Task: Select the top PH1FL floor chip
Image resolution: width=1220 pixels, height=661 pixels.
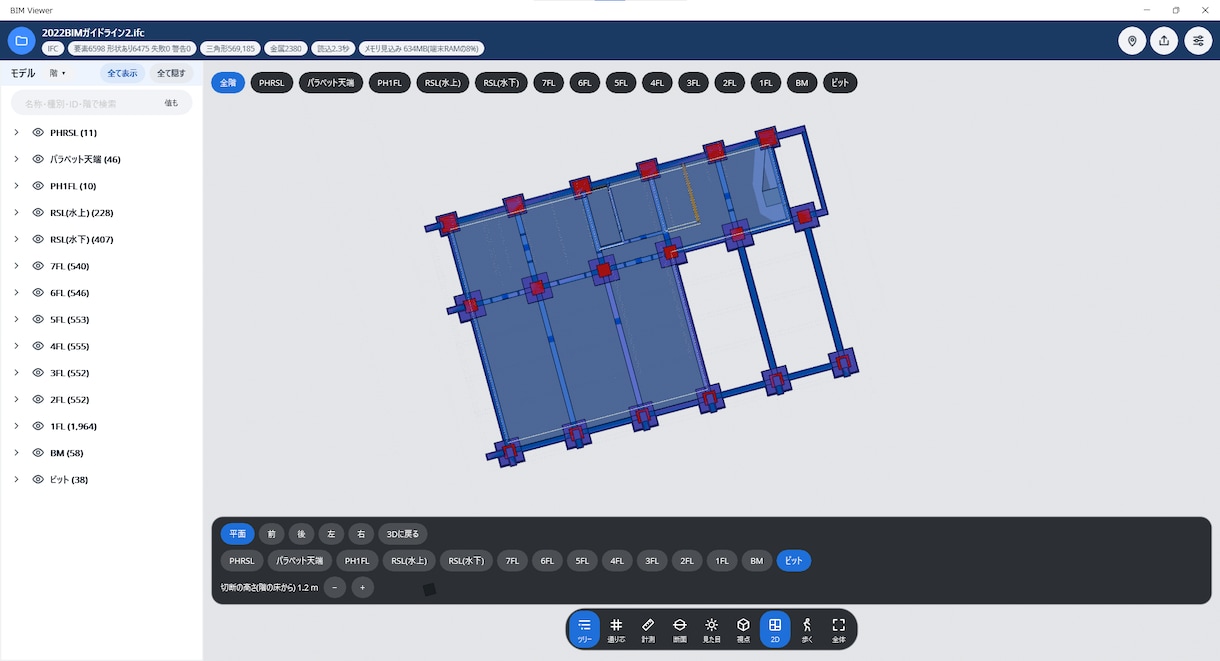Action: pyautogui.click(x=389, y=83)
